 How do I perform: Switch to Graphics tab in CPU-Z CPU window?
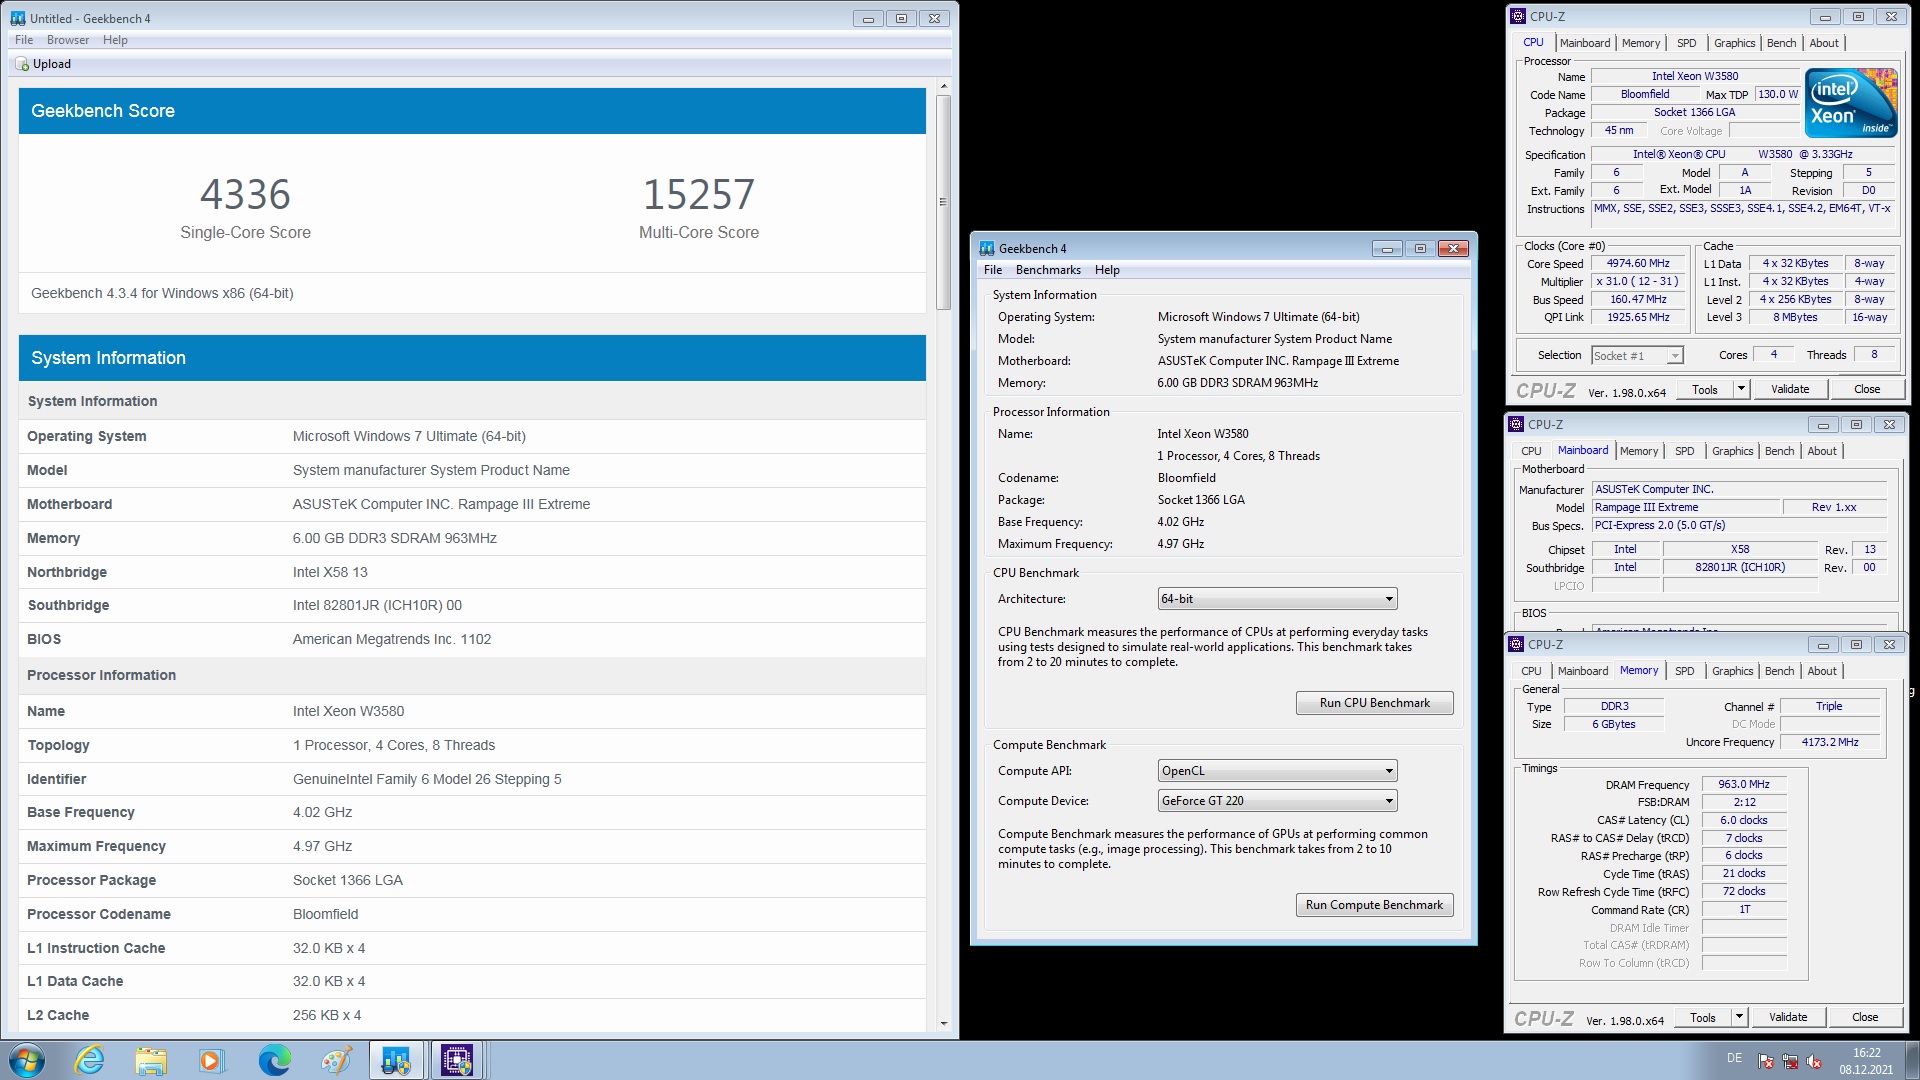click(x=1734, y=43)
